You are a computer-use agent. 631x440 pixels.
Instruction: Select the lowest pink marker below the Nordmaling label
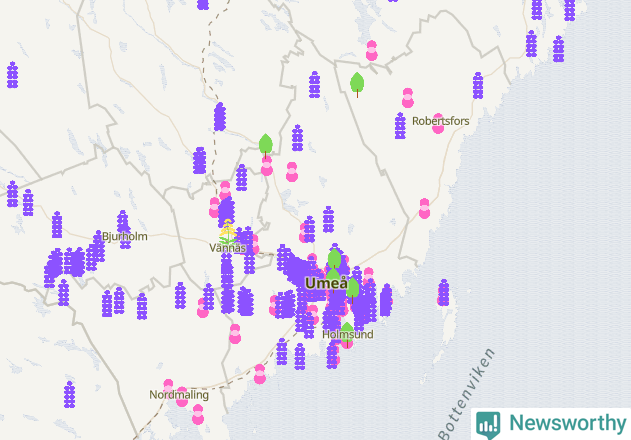pos(198,415)
